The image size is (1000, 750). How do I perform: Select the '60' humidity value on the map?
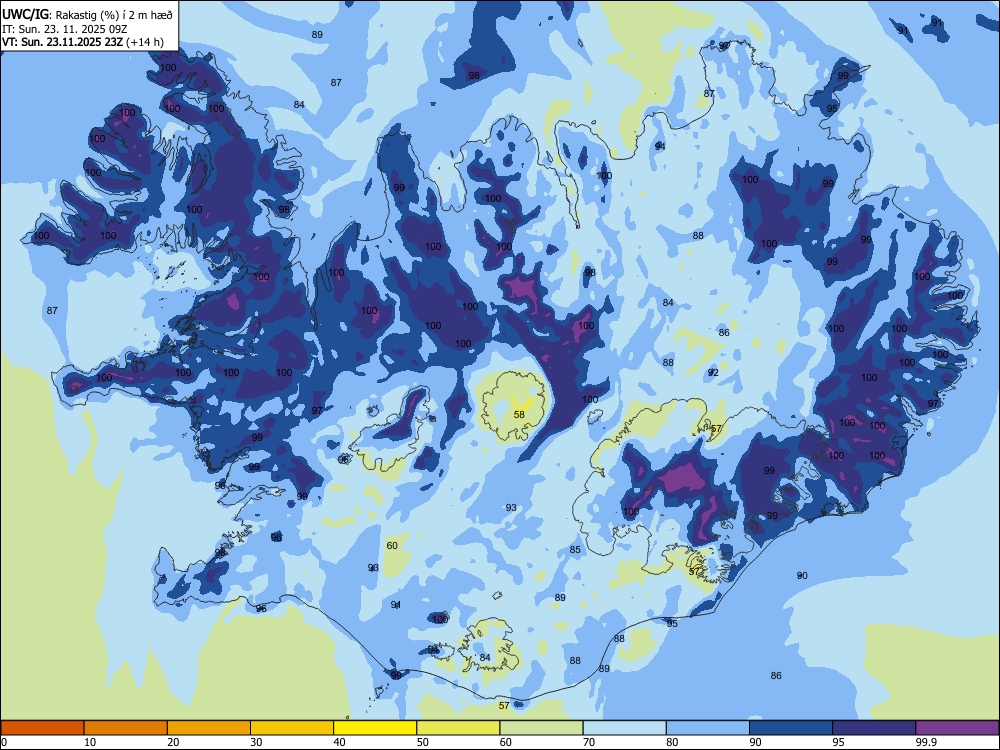click(392, 545)
